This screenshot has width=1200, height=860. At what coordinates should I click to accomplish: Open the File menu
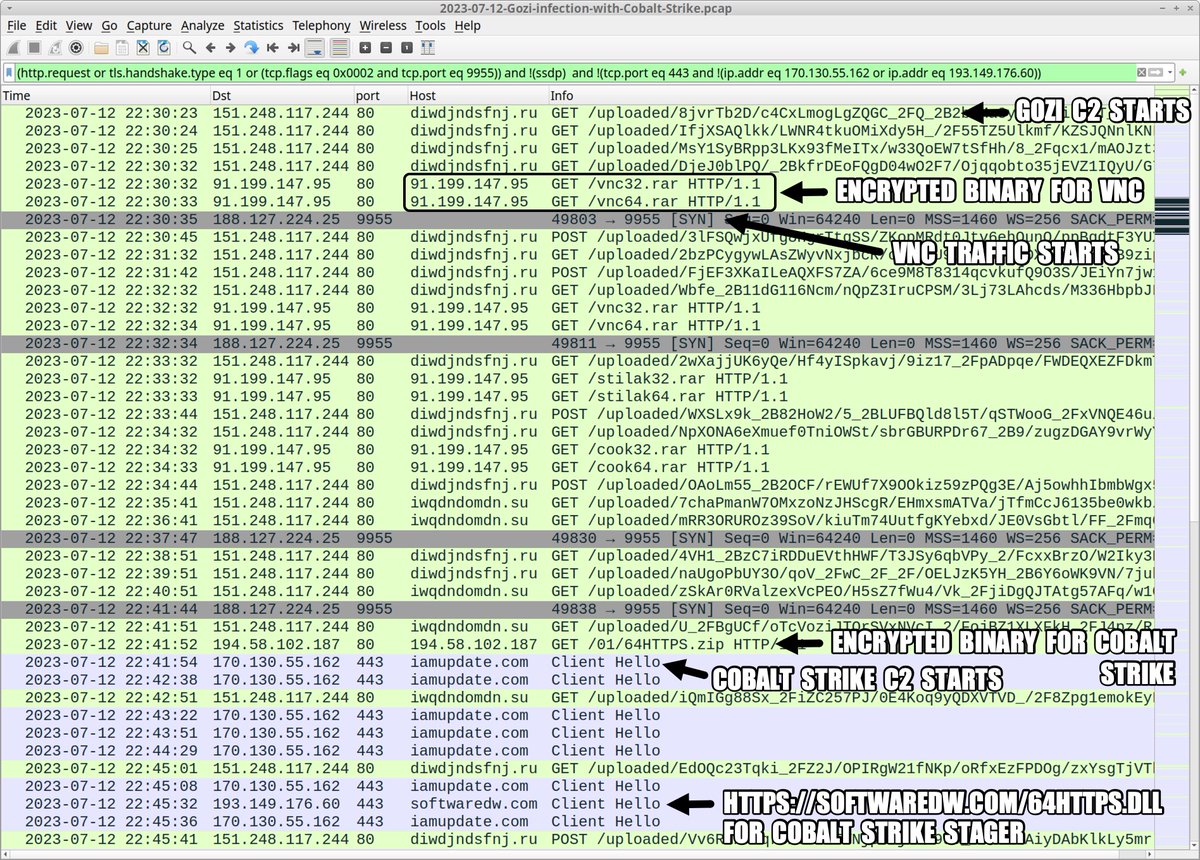point(17,25)
